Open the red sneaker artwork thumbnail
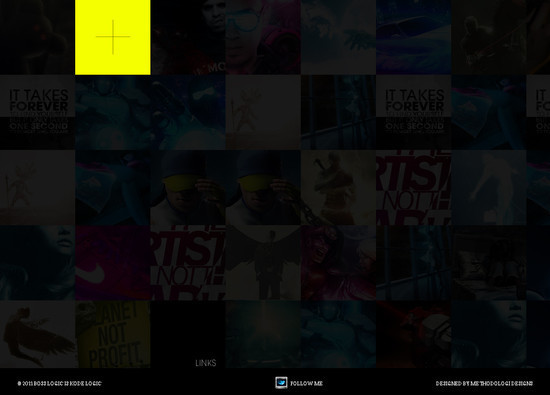This screenshot has height=395, width=550. 414,334
